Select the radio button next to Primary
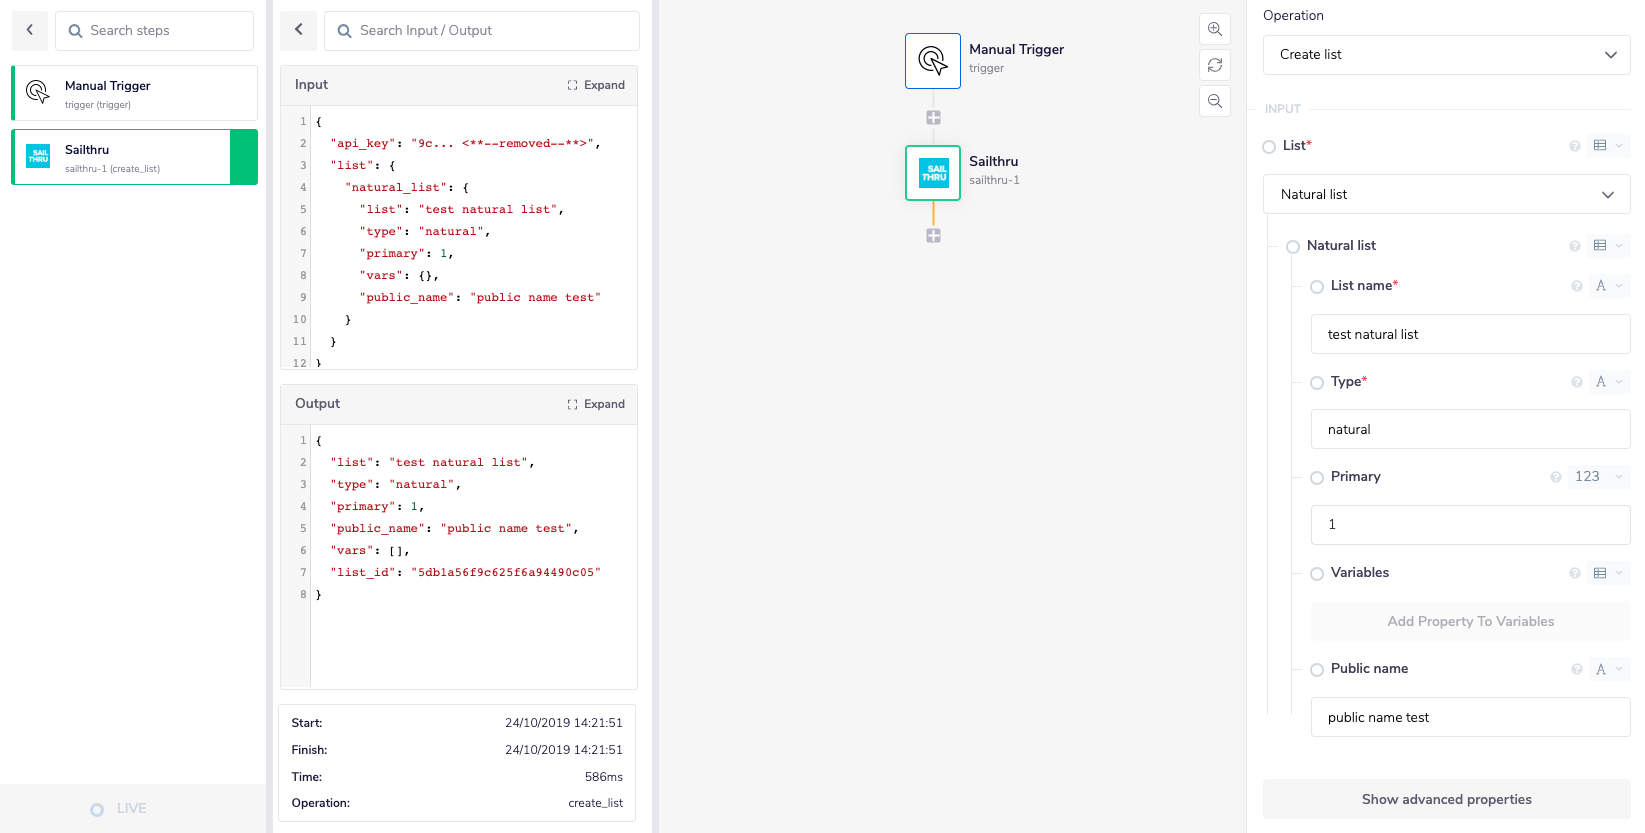 point(1317,478)
